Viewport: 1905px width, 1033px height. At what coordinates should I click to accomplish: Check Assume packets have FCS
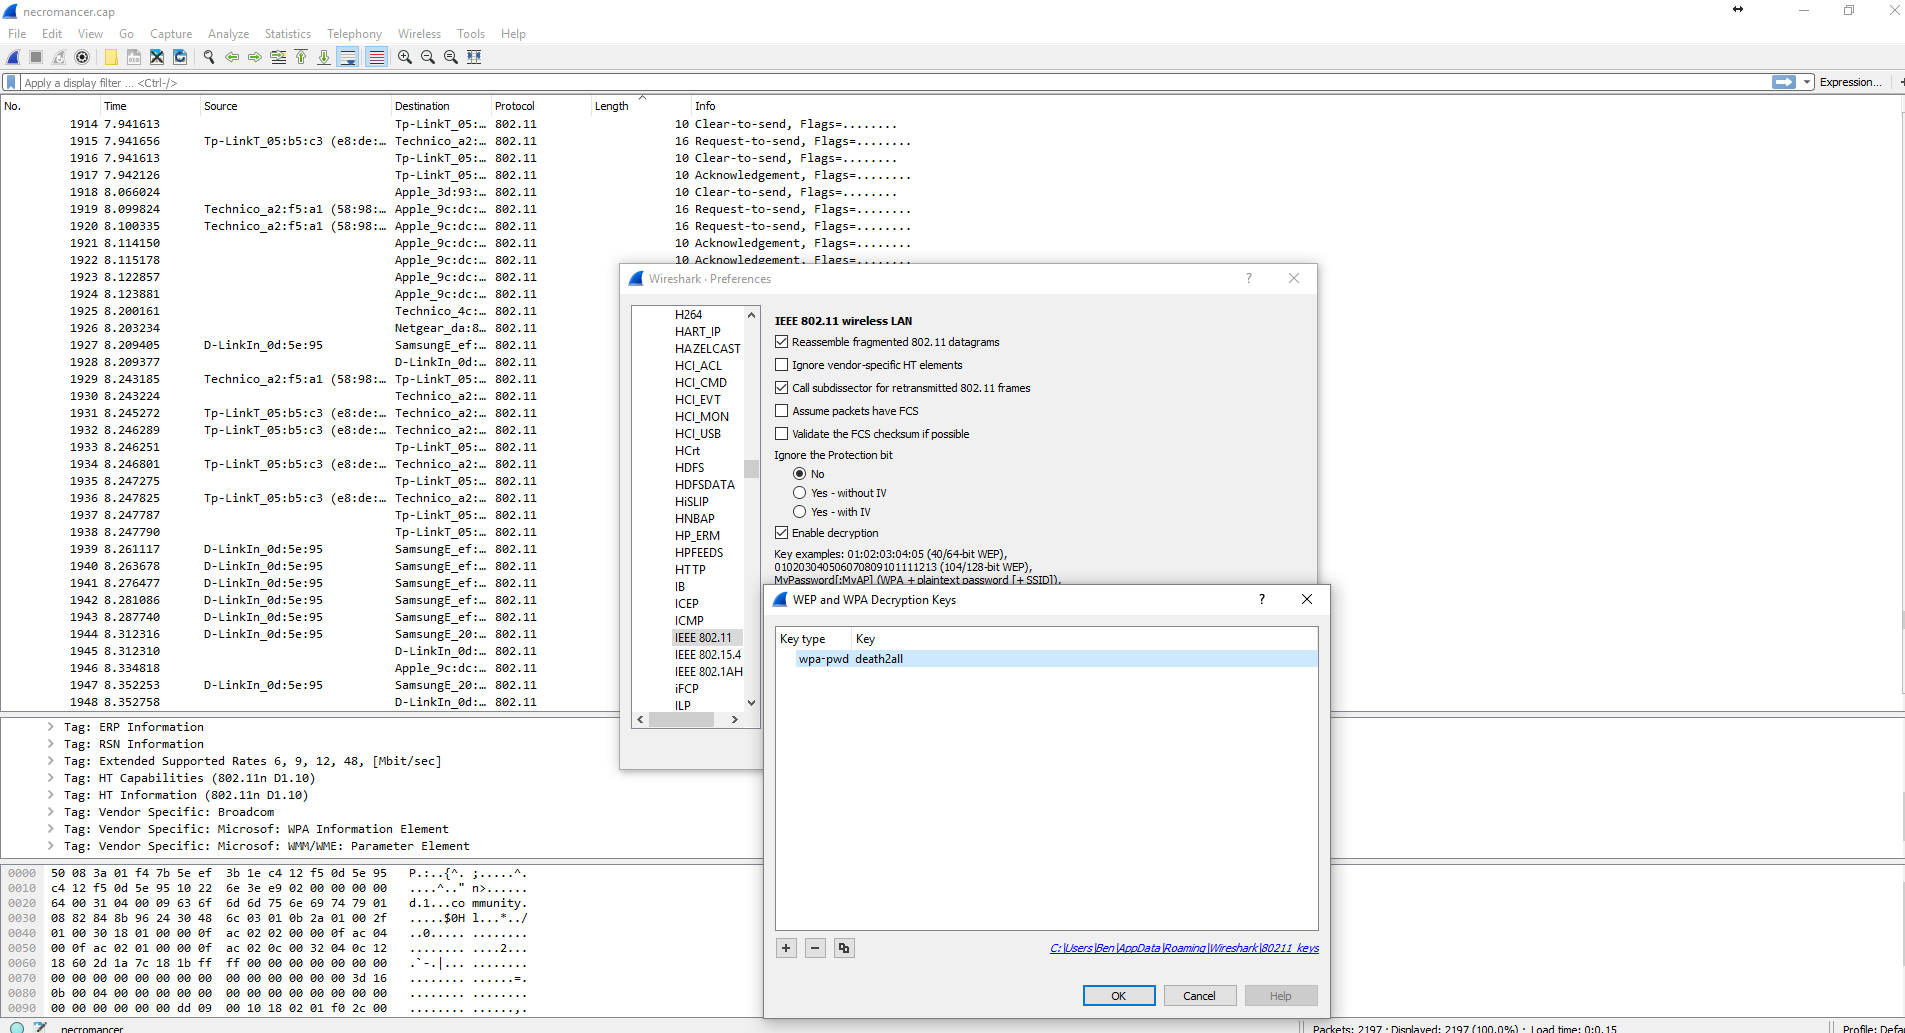(x=782, y=411)
